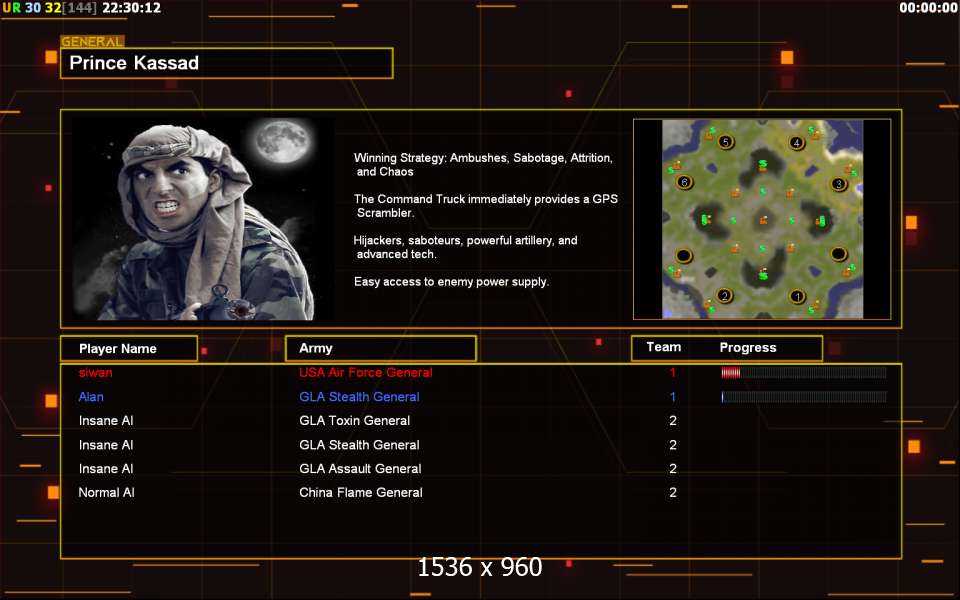This screenshot has height=600, width=960.
Task: Select start position 3 on the minimap
Action: tap(839, 184)
